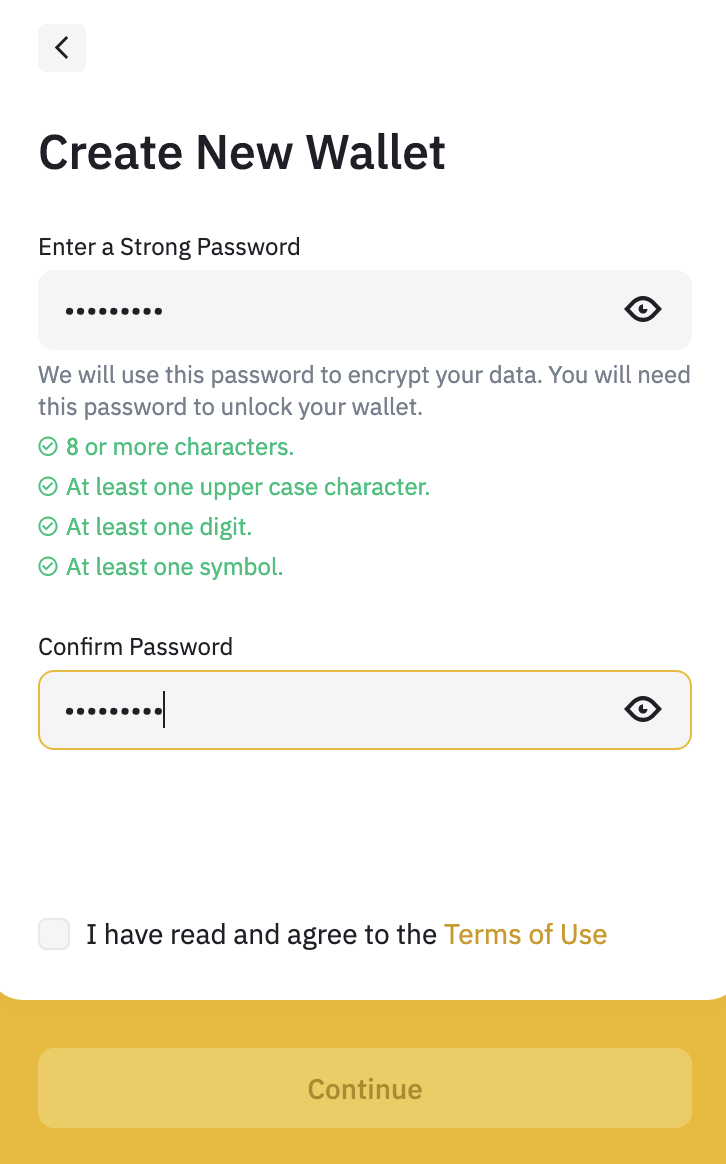Click the checkmark icon beside at least one digit
This screenshot has height=1164, width=726.
pos(48,527)
